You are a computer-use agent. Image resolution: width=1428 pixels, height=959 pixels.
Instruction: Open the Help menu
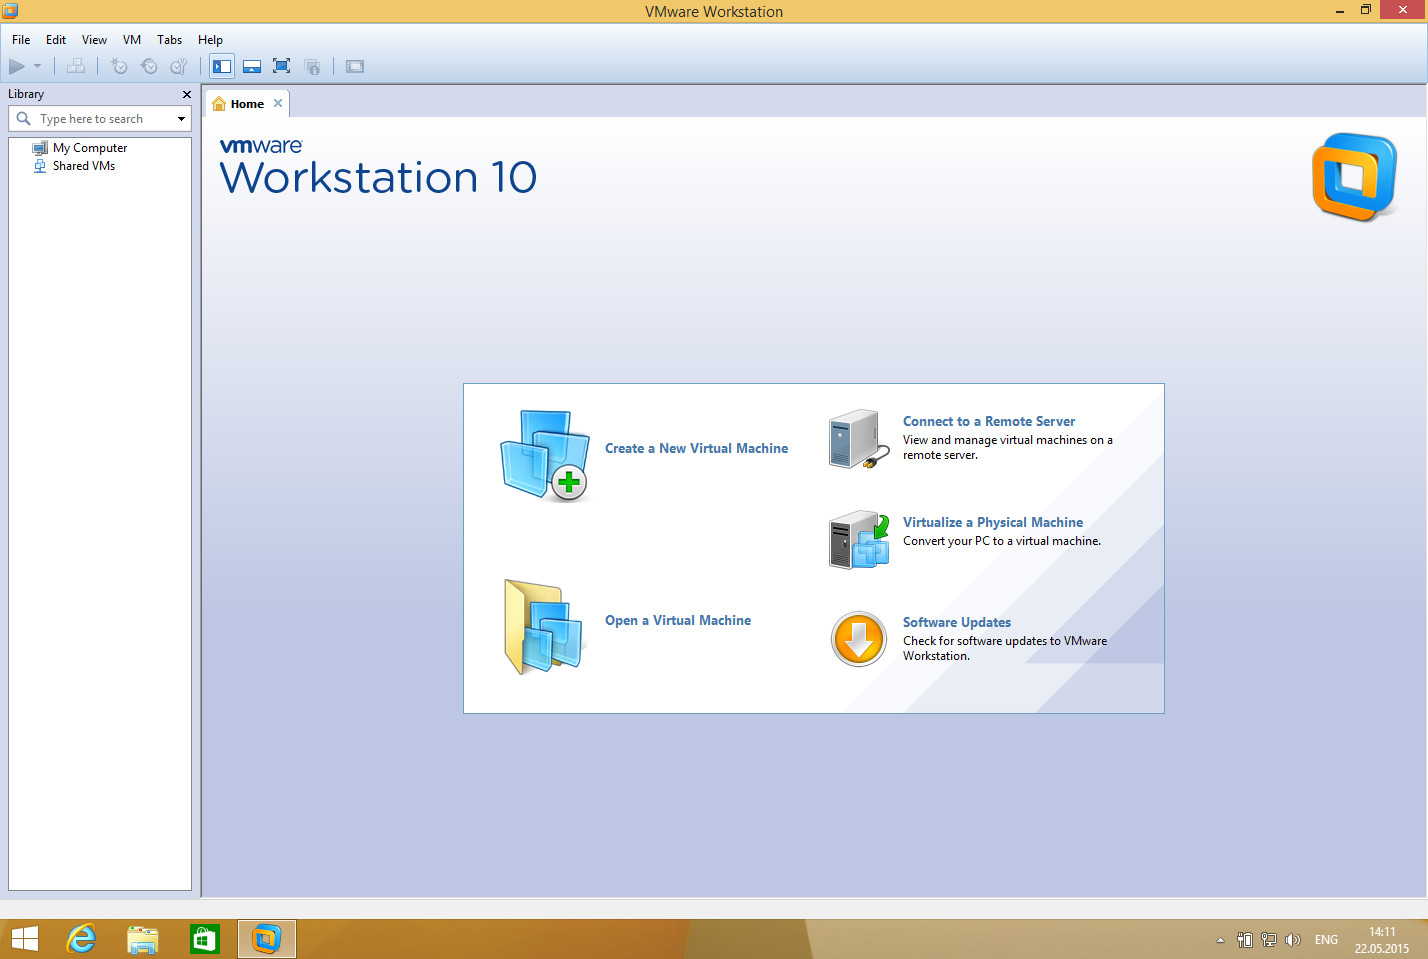[x=210, y=40]
